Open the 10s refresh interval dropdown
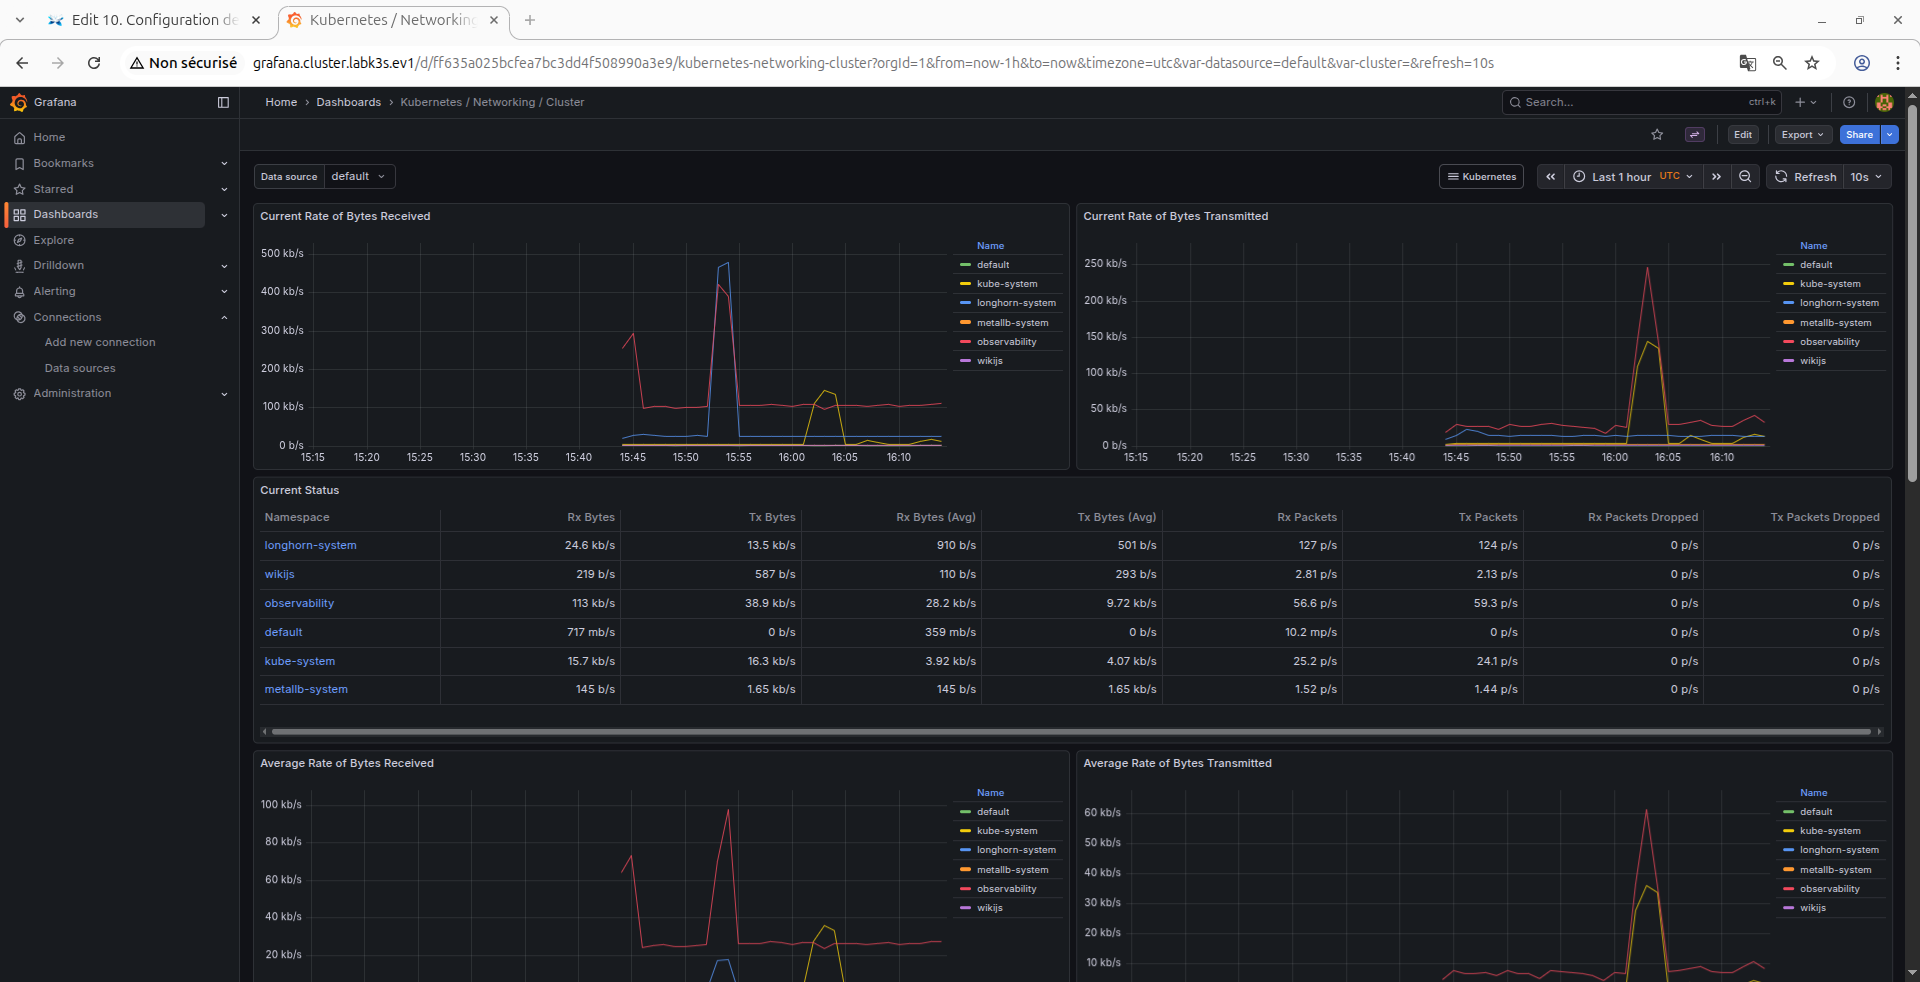Screen dimensions: 1920x982 [x=1866, y=177]
